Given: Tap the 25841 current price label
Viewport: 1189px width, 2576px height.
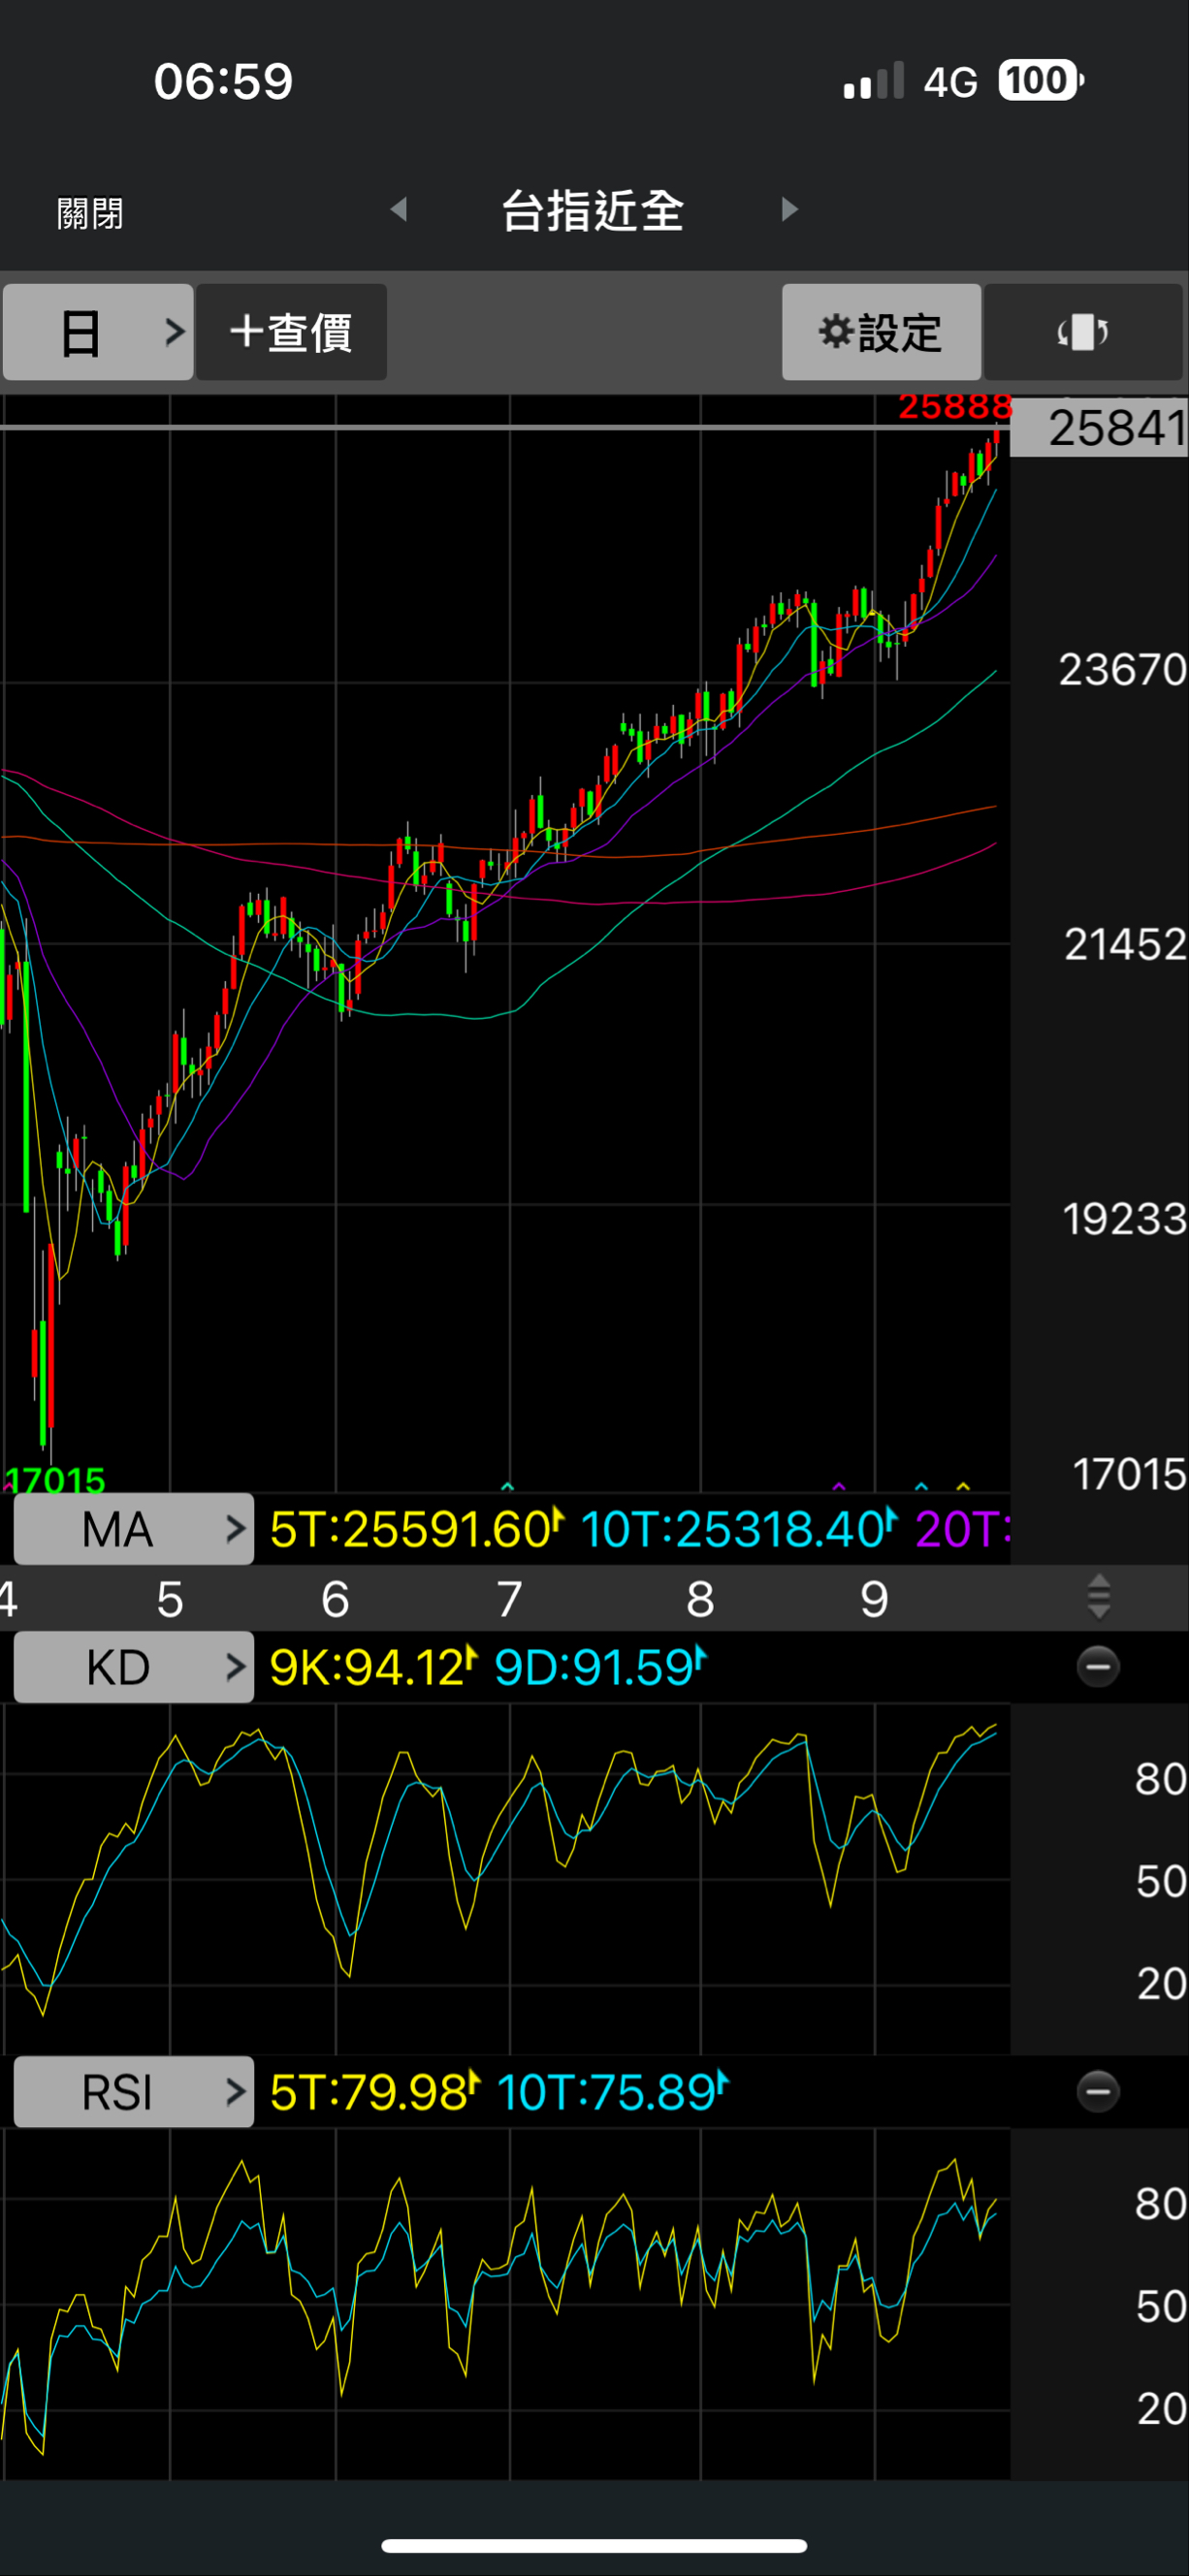Looking at the screenshot, I should pos(1099,428).
